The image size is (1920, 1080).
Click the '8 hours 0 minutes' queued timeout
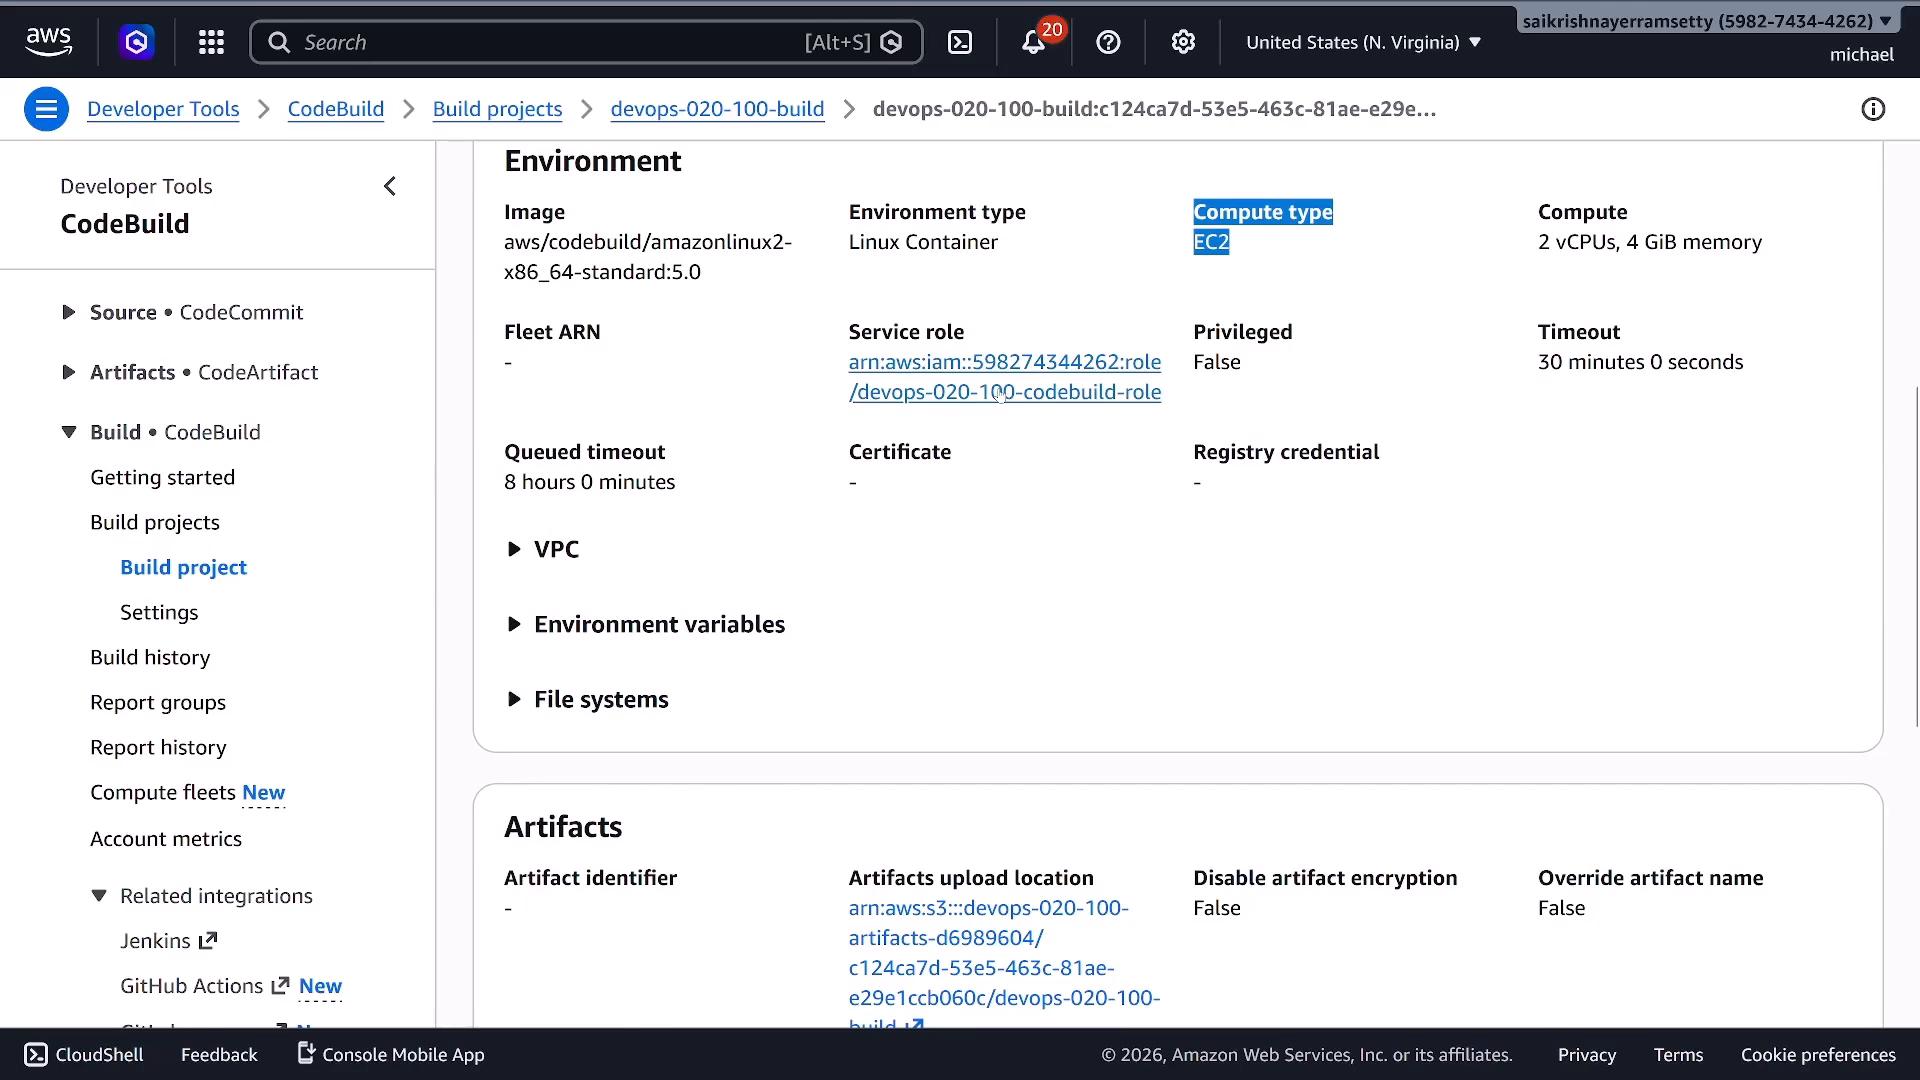589,482
